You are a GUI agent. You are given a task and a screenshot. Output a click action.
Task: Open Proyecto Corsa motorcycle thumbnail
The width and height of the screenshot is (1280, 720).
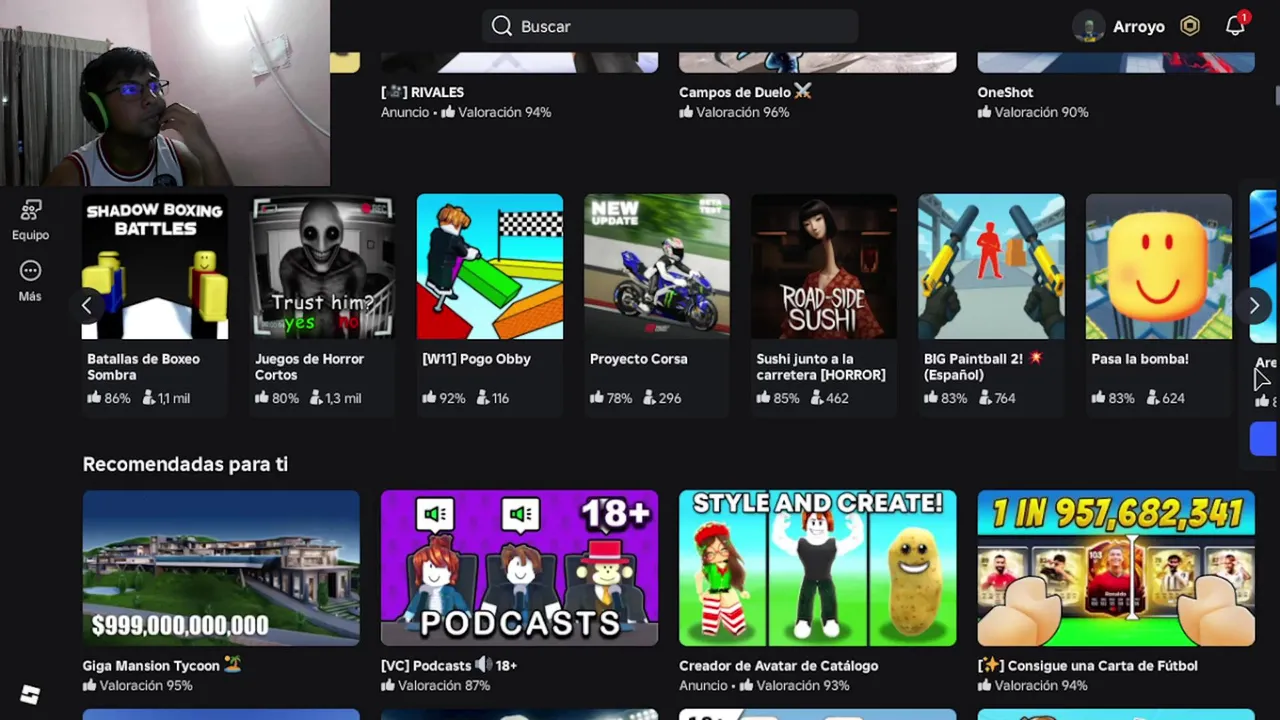click(x=657, y=267)
